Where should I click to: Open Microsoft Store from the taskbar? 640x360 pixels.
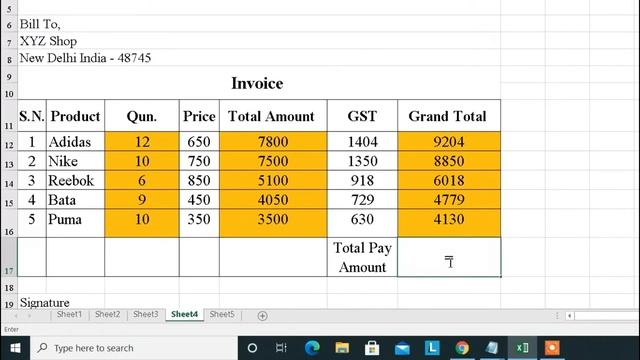coord(372,348)
